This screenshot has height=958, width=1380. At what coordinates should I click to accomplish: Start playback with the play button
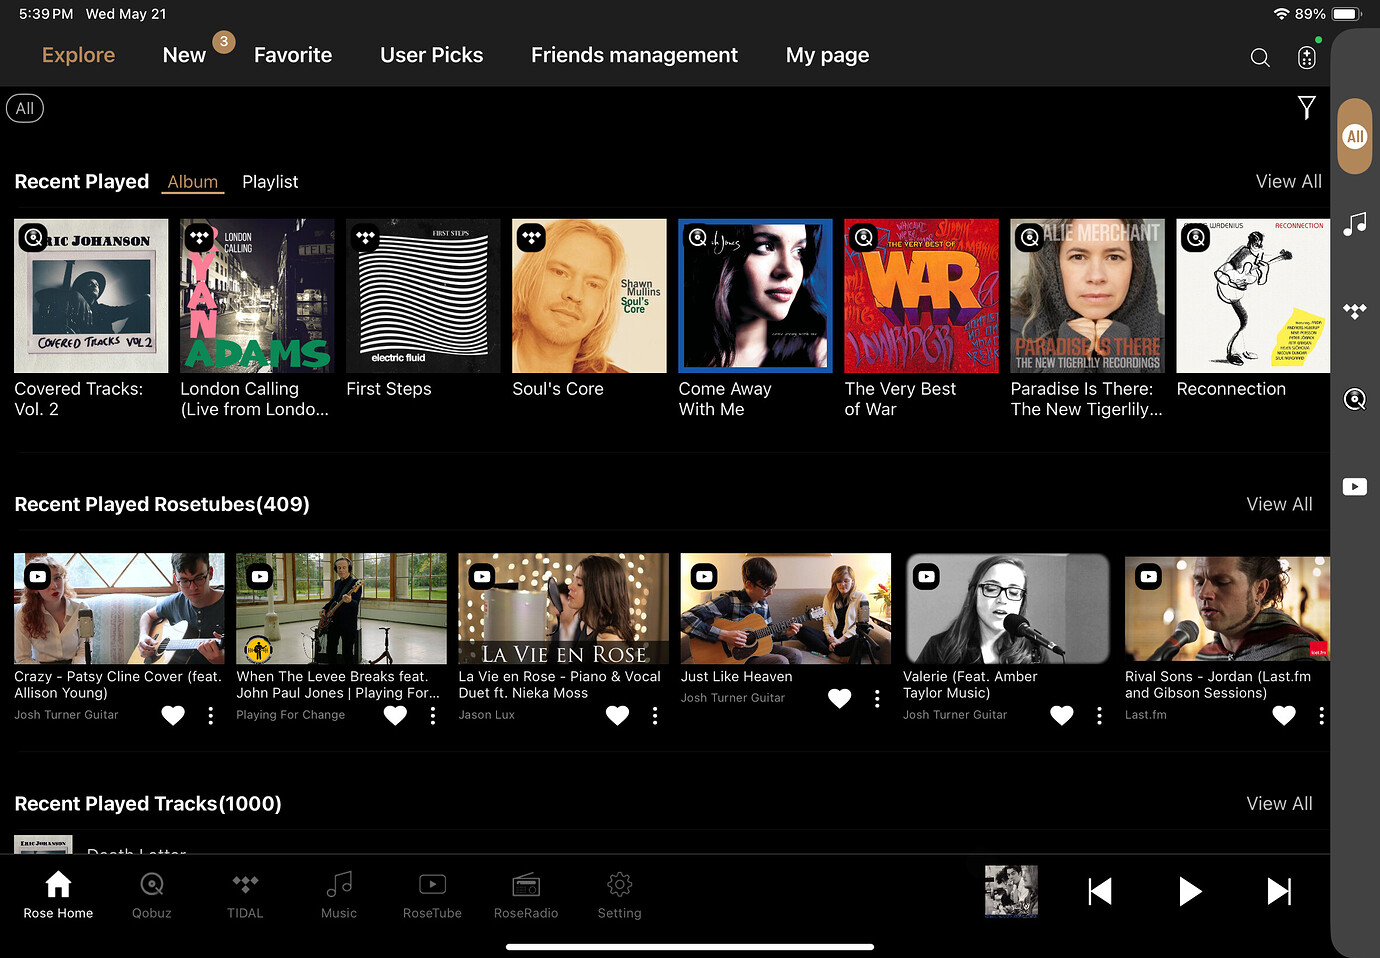point(1189,891)
